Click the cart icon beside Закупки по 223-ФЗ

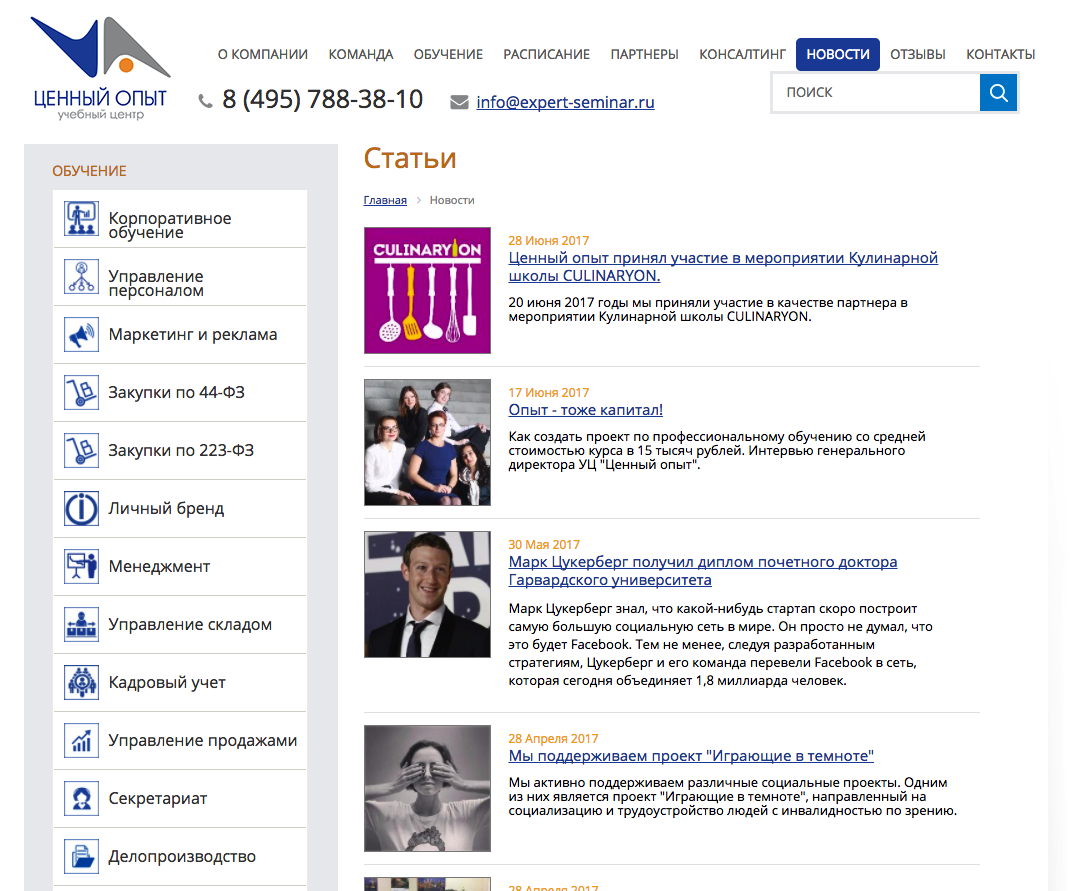(81, 450)
